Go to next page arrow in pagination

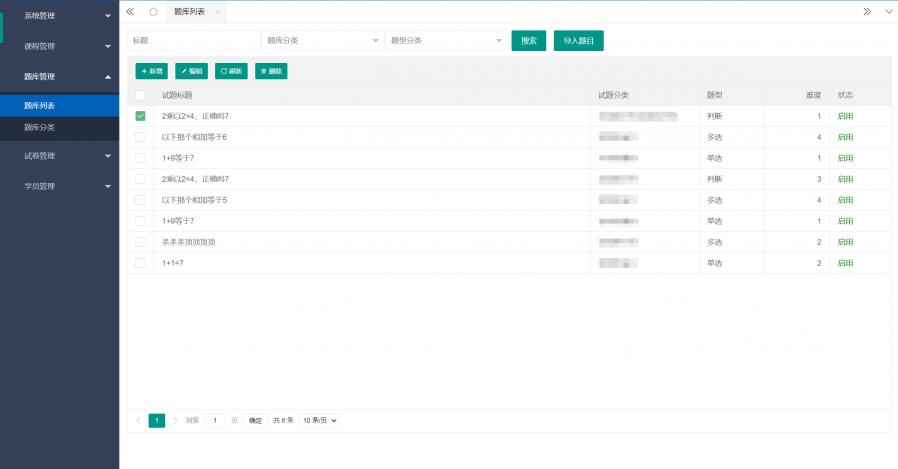[175, 421]
